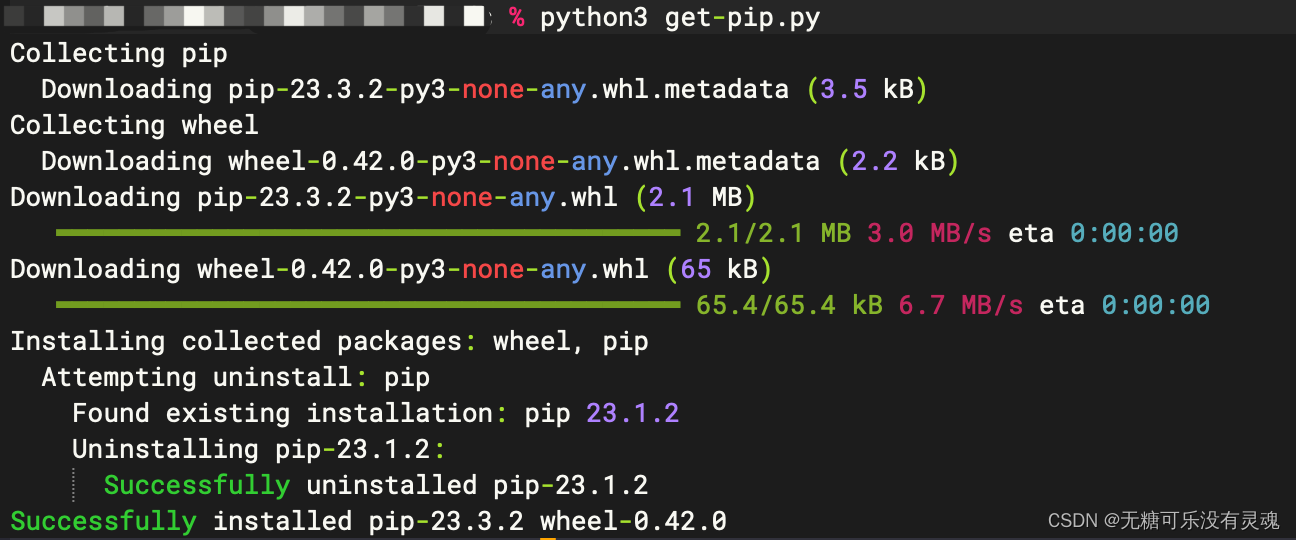Screen dimensions: 1296x540
Task: Click the 3.0 MB/s download speed
Action: 929,233
